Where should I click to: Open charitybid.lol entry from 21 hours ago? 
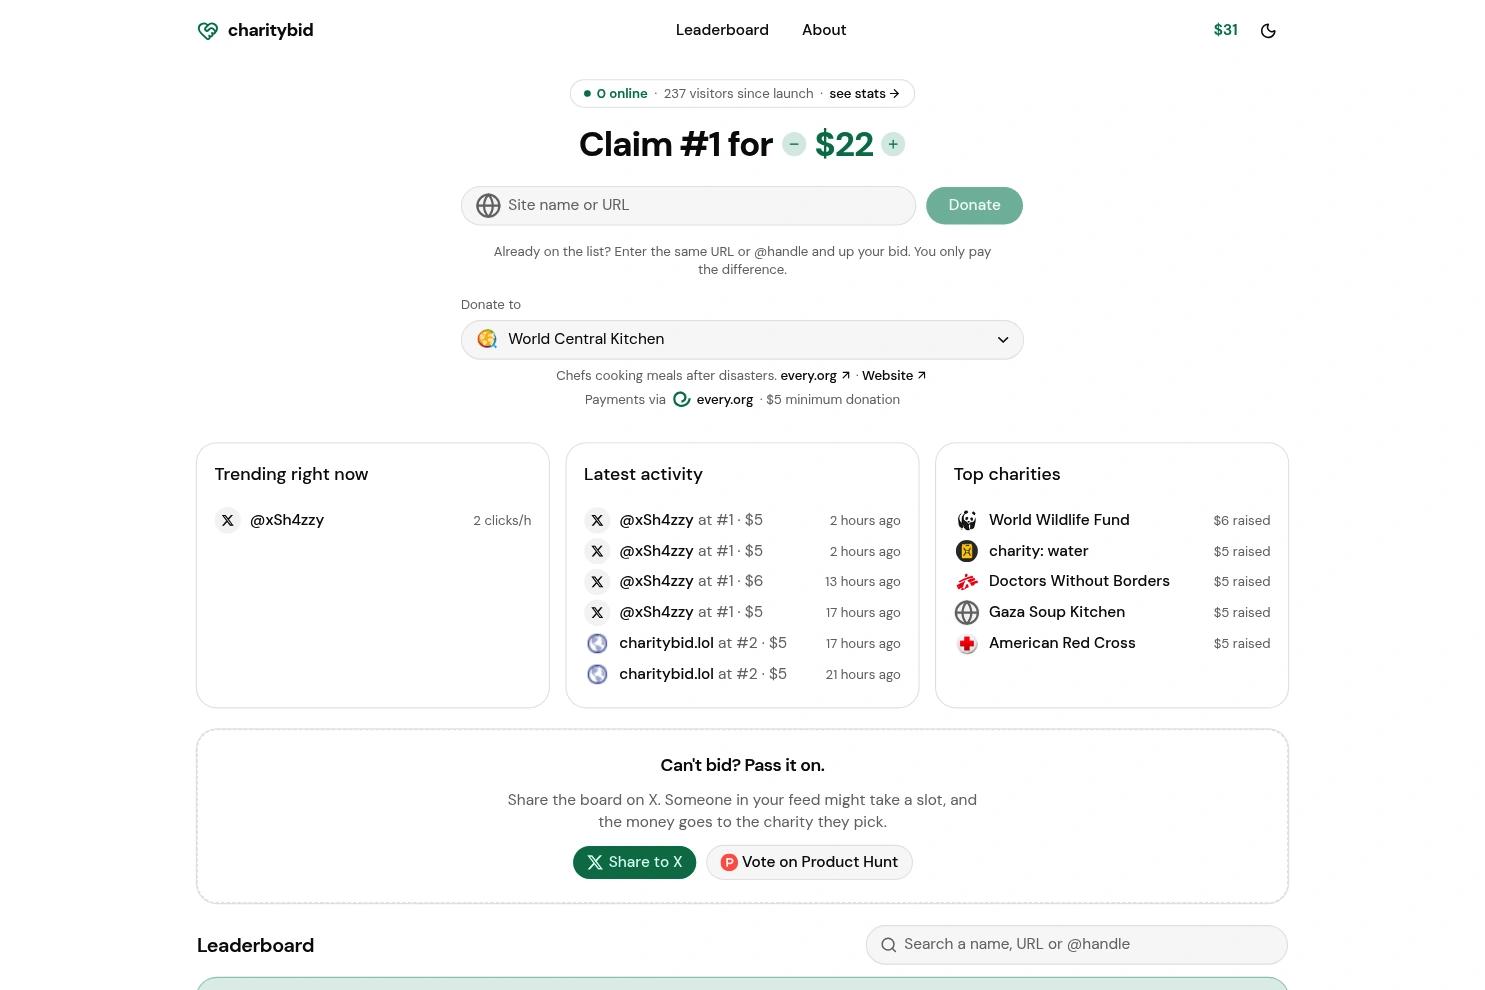pos(703,674)
